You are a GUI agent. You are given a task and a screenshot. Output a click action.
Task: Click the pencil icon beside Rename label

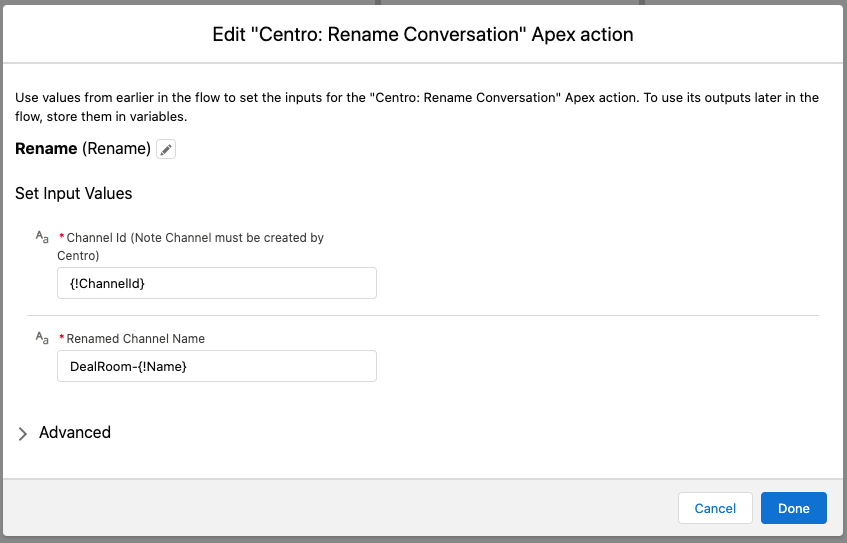(x=166, y=149)
